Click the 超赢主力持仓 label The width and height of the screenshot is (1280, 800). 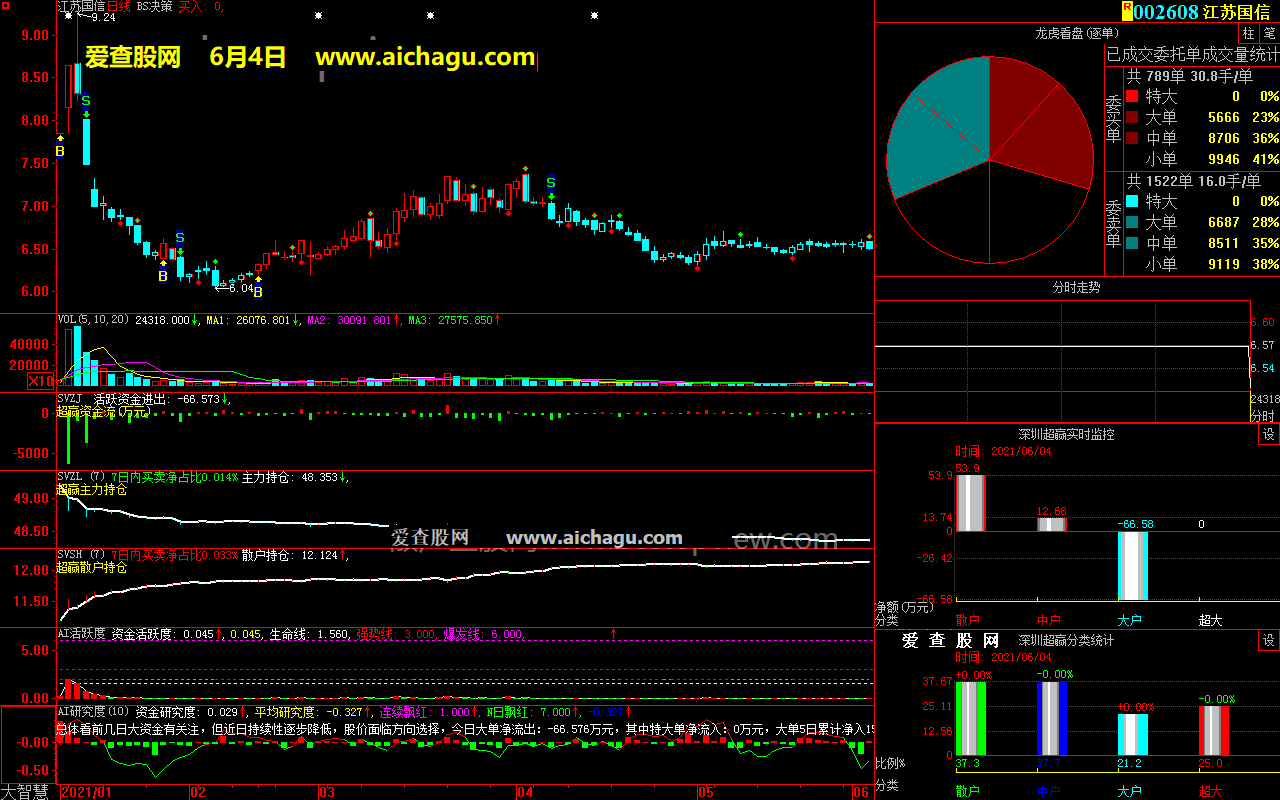coord(91,490)
